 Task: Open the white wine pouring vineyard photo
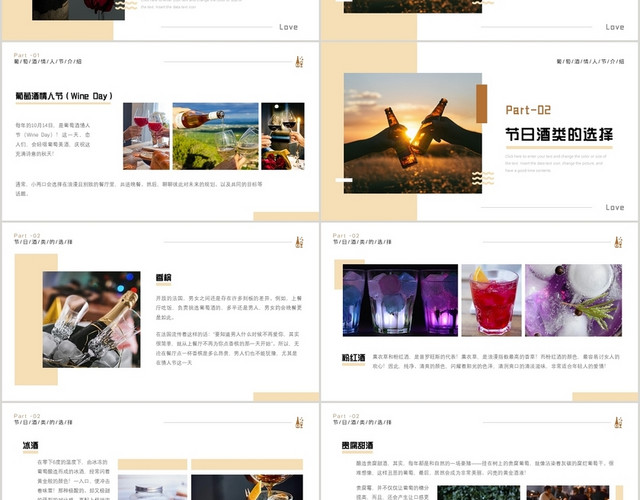(x=216, y=136)
